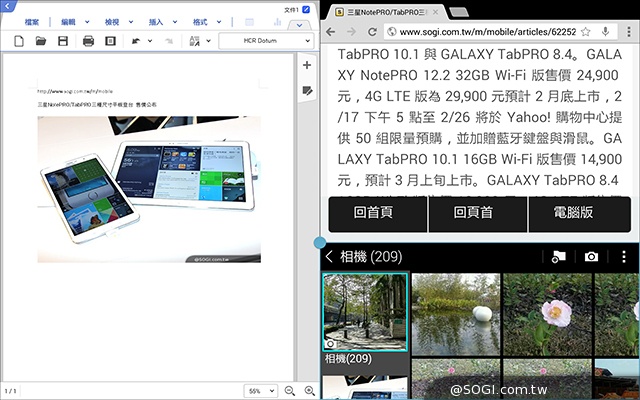Open the 編輯 menu
The height and width of the screenshot is (400, 640).
click(68, 22)
